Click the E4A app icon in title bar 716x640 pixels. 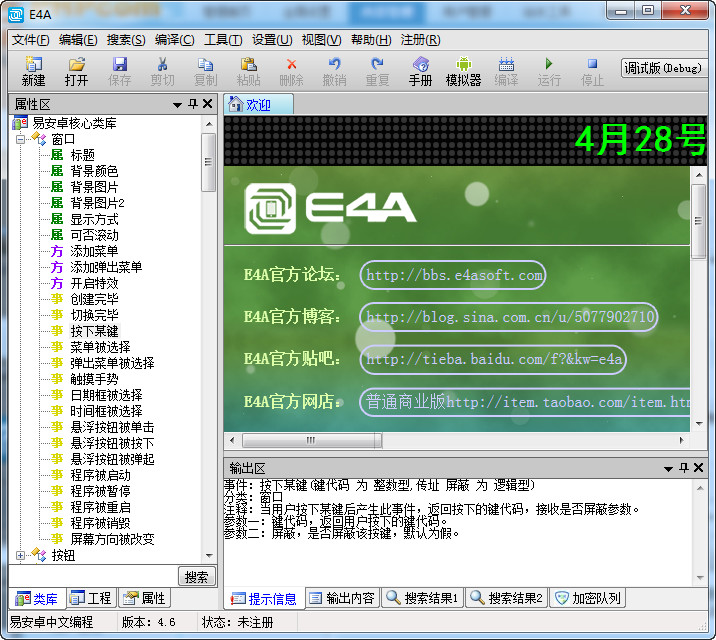pyautogui.click(x=16, y=15)
